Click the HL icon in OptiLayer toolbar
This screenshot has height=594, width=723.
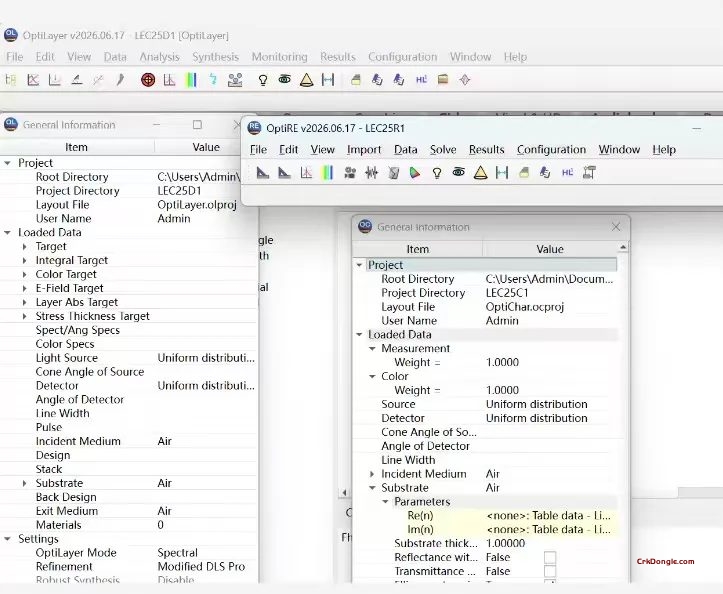[421, 80]
